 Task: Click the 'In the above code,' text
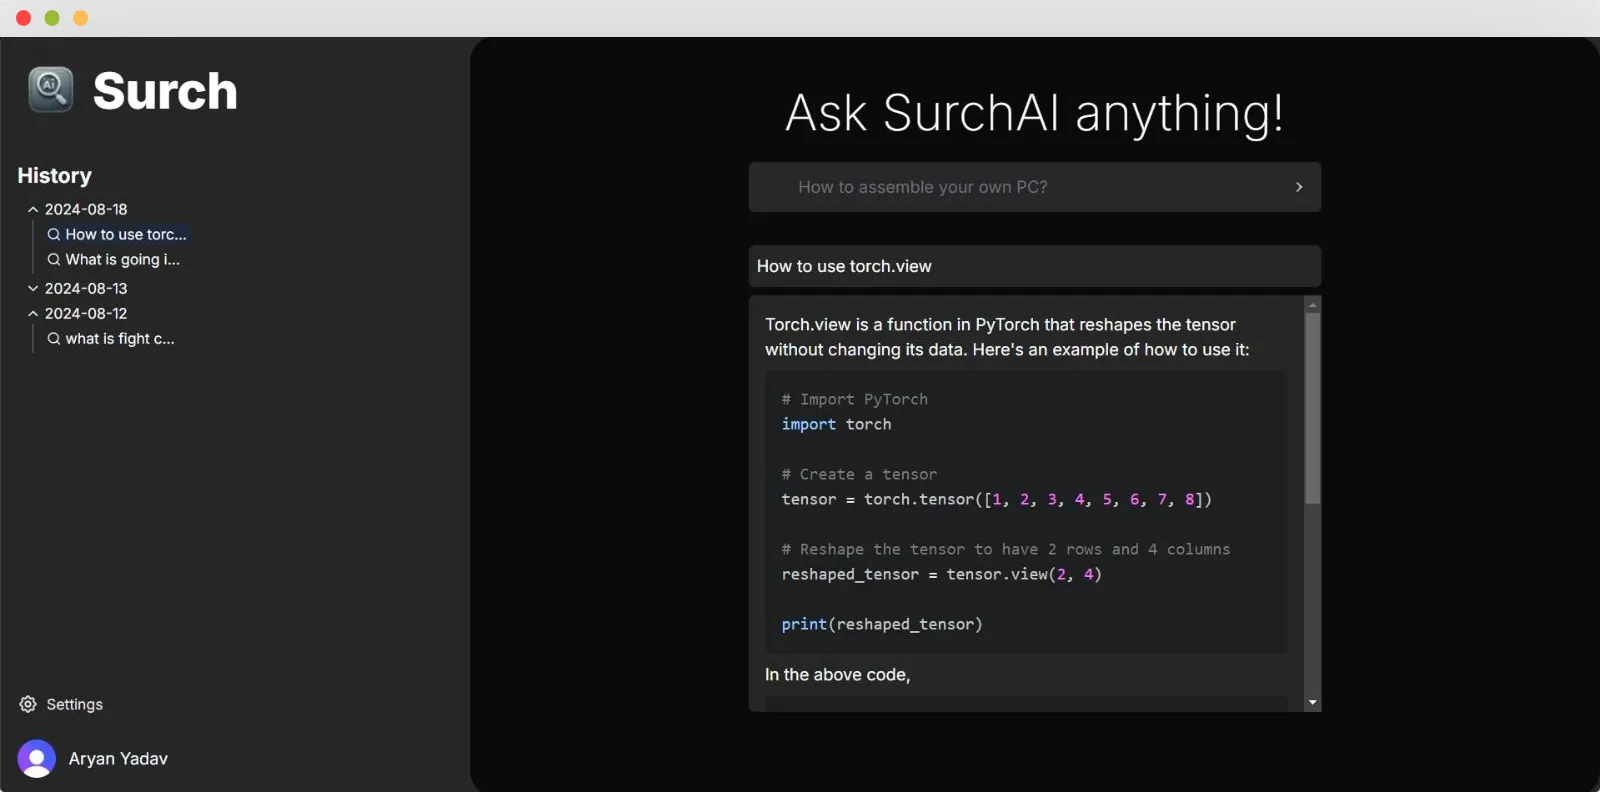point(837,675)
